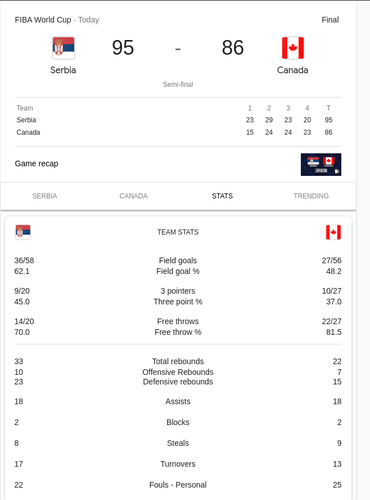Click the TEAM STATS header
370x500 pixels.
[178, 232]
